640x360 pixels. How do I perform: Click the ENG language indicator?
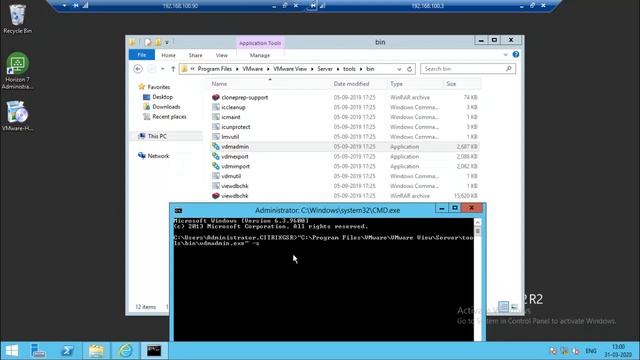pyautogui.click(x=591, y=351)
